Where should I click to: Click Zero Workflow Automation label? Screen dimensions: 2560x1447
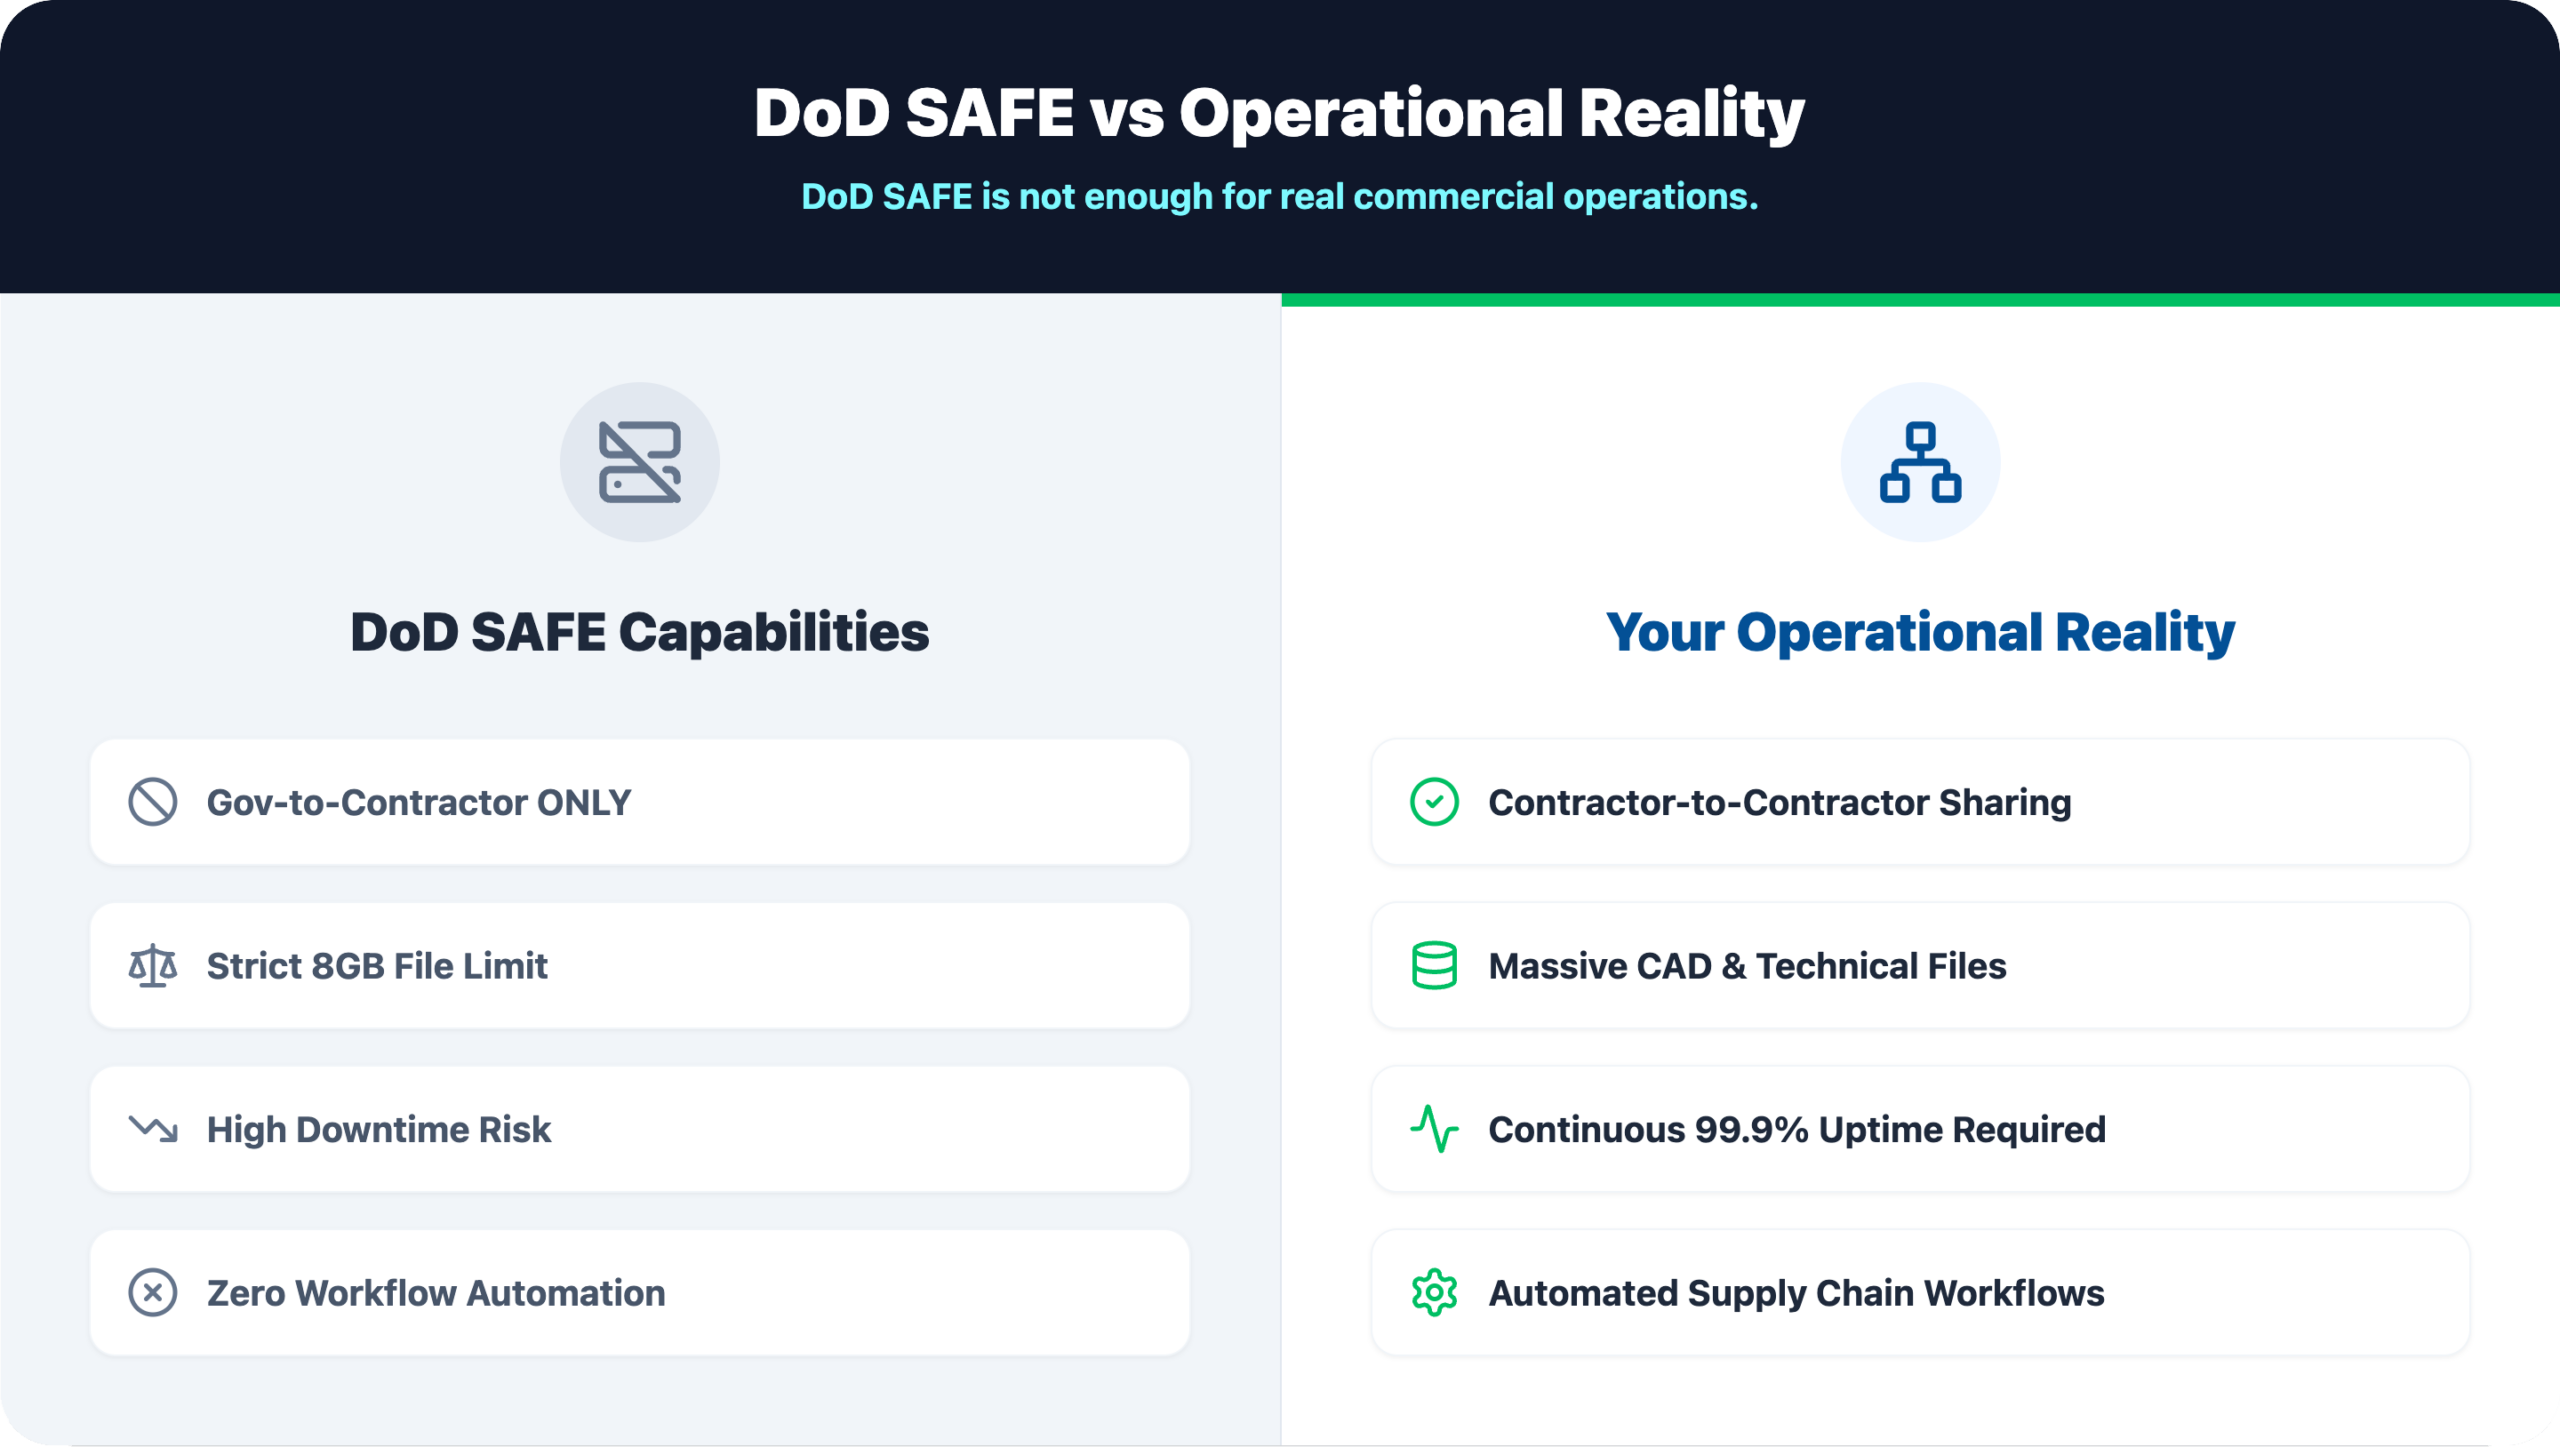click(435, 1293)
